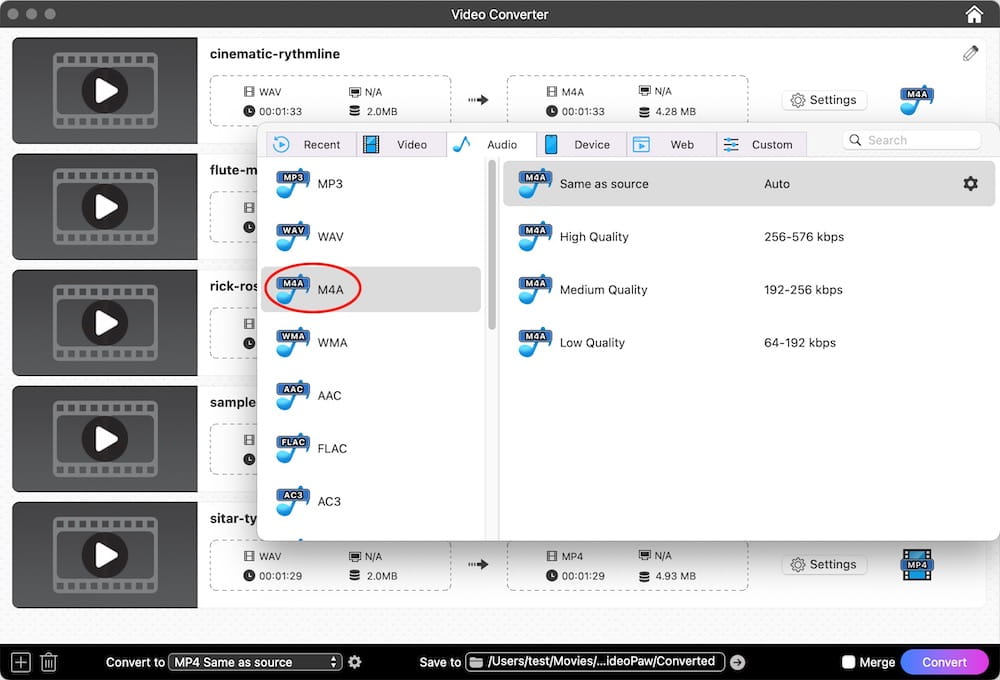The image size is (1000, 680).
Task: Select AAC audio format
Action: pyautogui.click(x=371, y=395)
